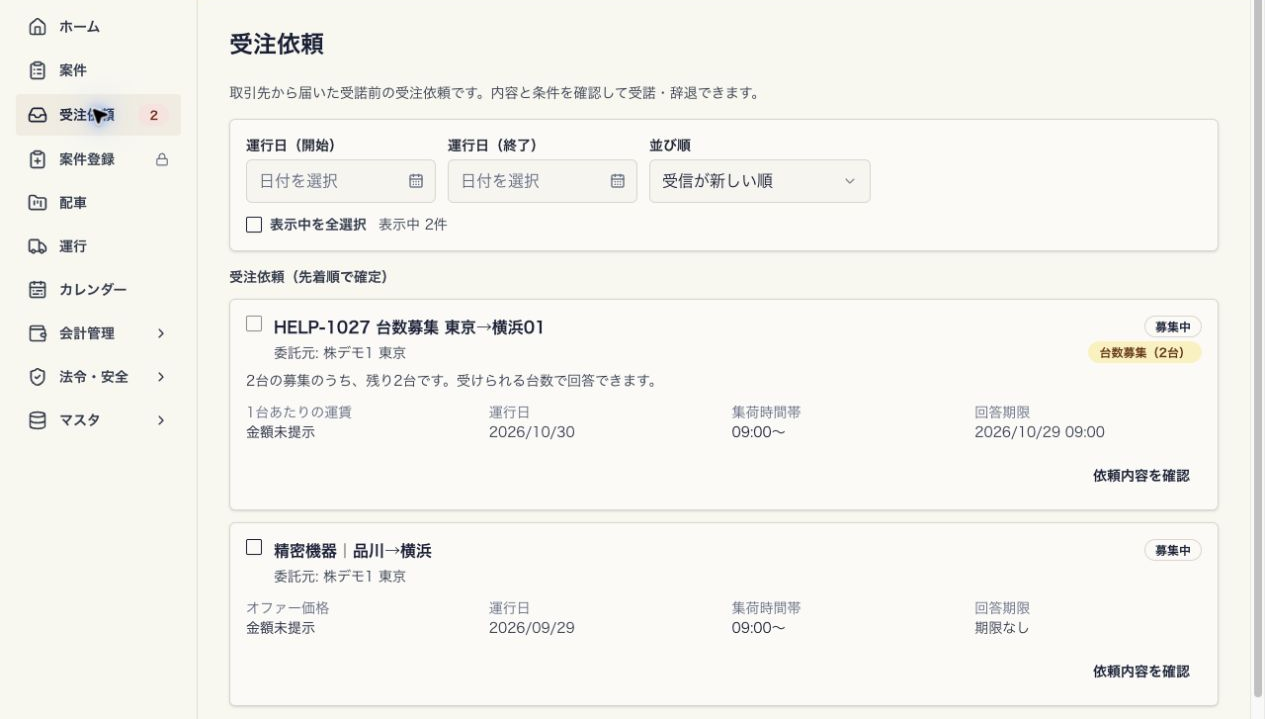Click the ホーム house icon in sidebar
1265x719 pixels.
pyautogui.click(x=37, y=27)
